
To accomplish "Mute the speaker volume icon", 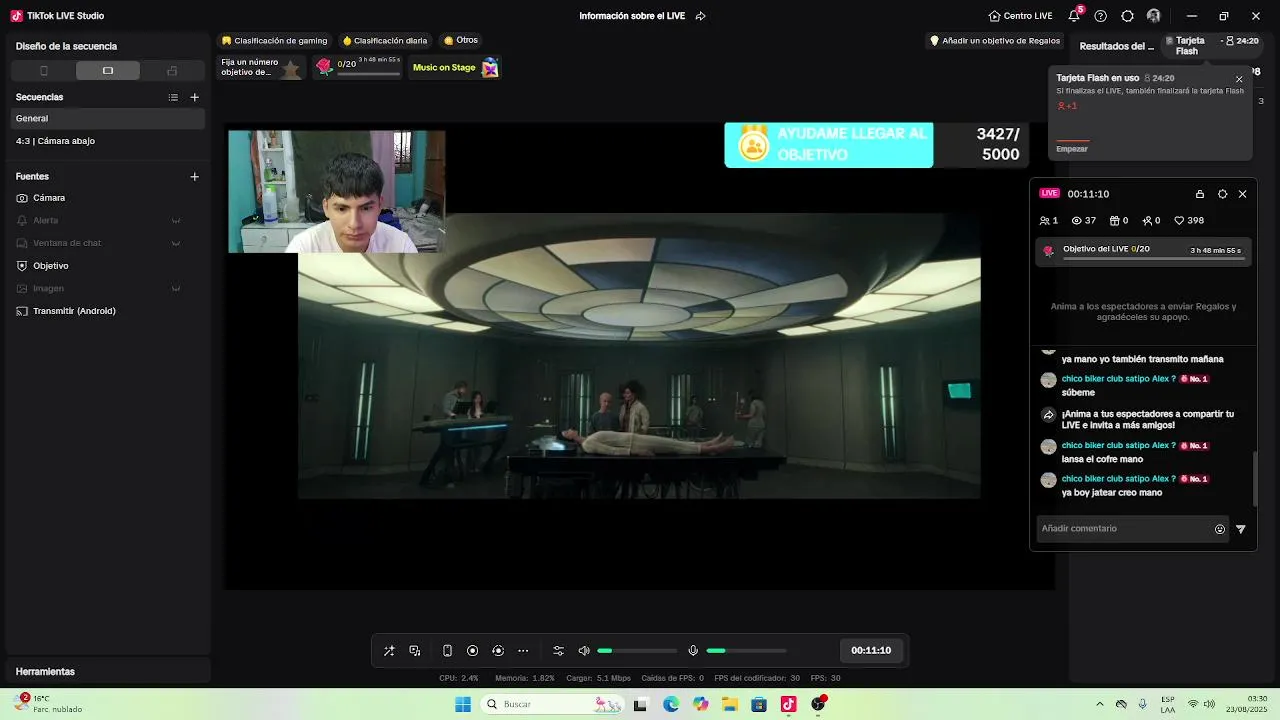I will [584, 651].
